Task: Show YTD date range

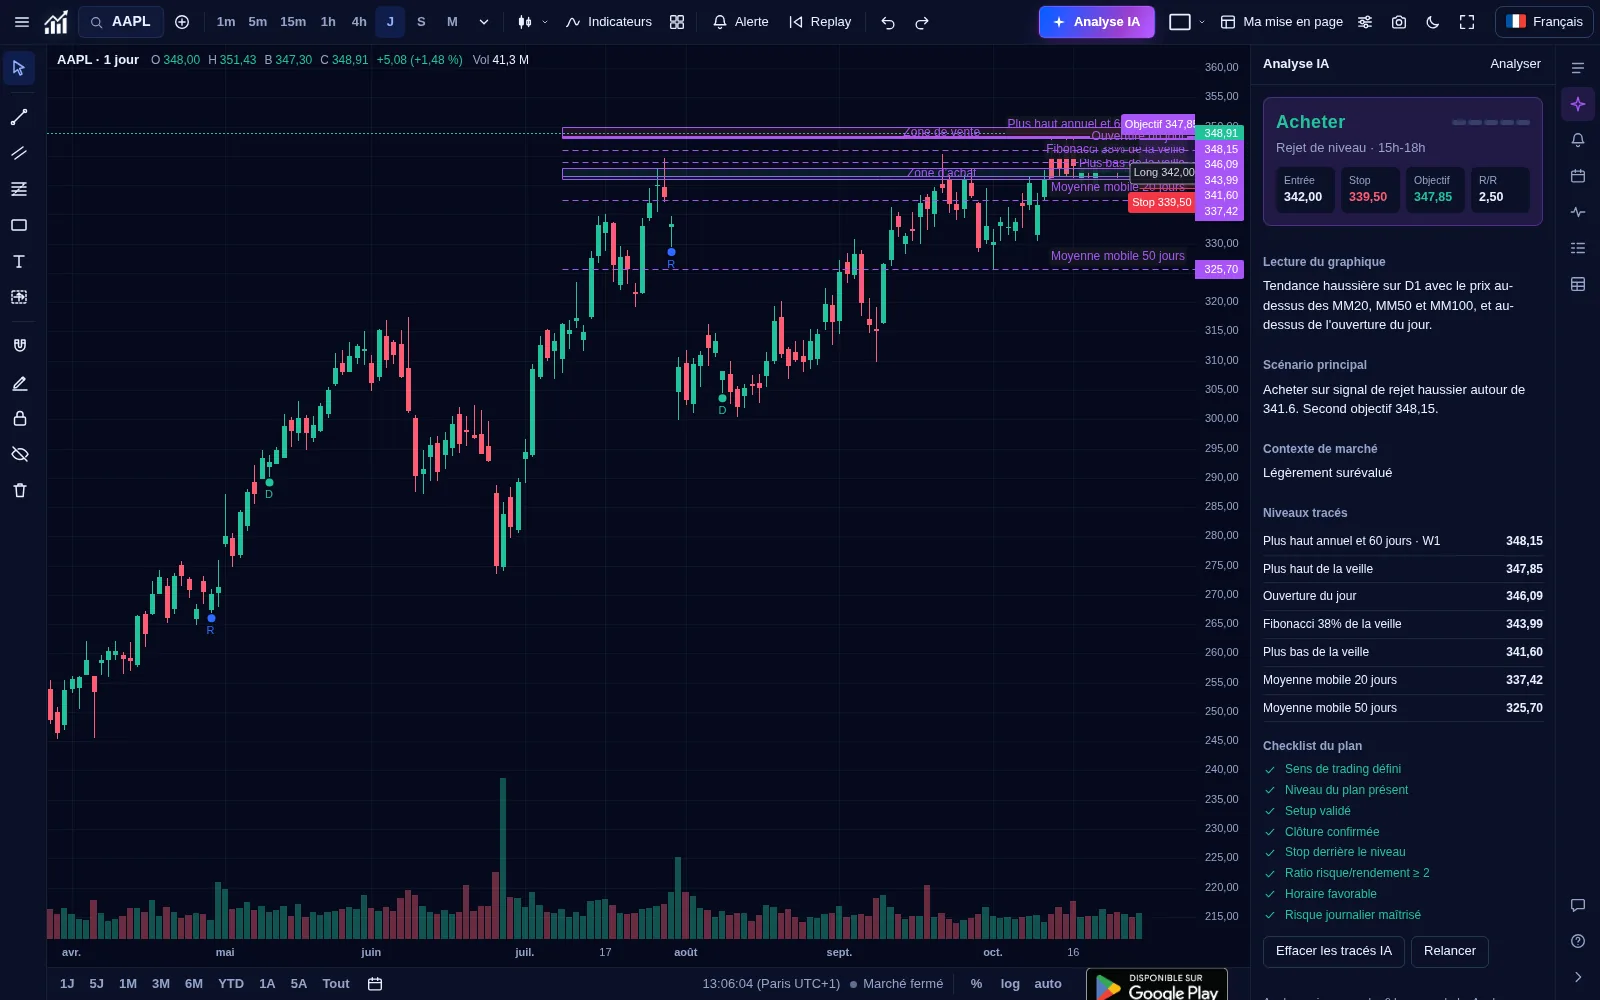Action: (231, 984)
